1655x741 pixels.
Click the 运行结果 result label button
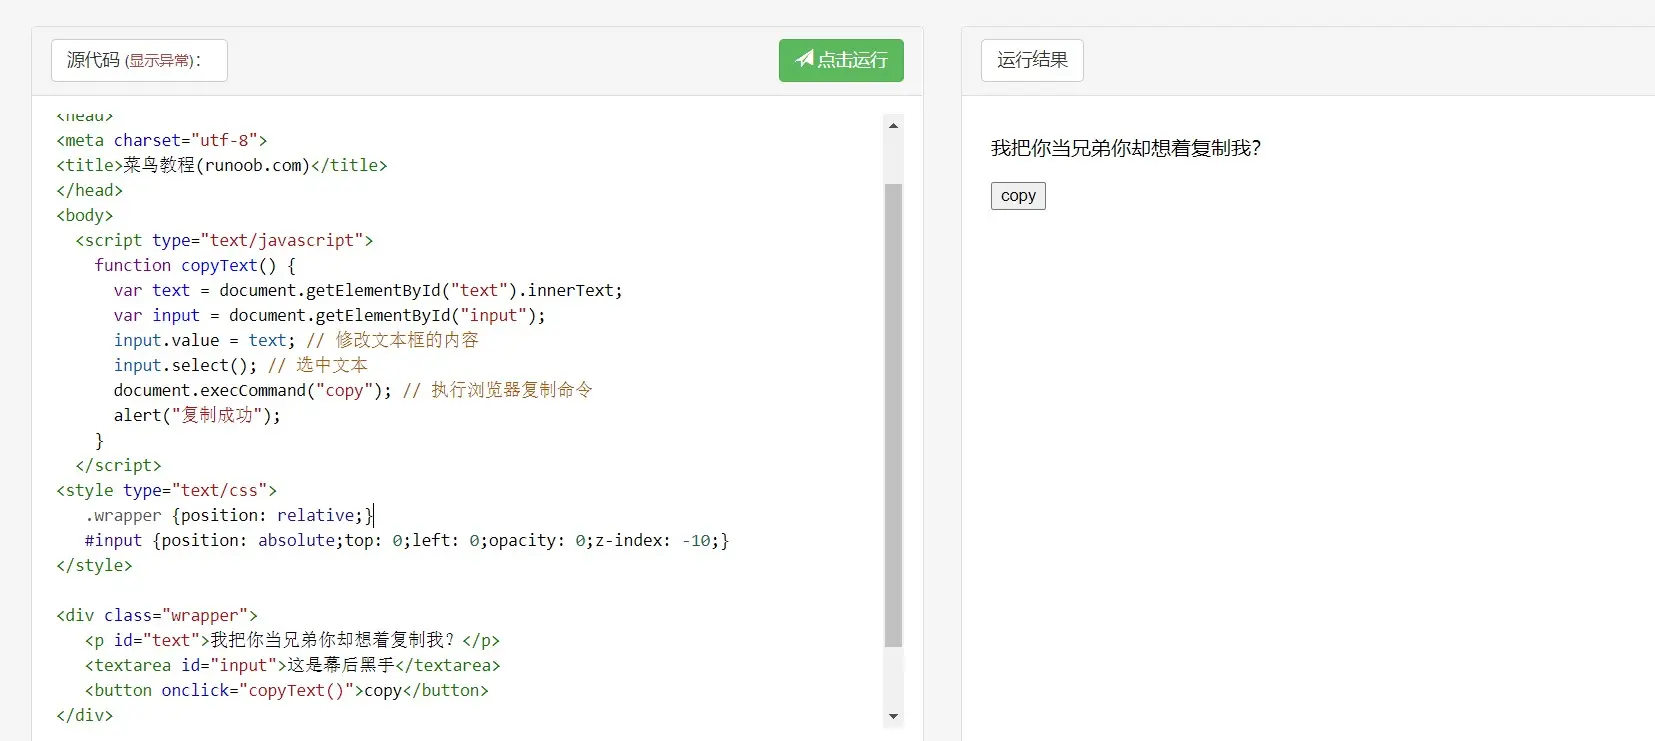pyautogui.click(x=1032, y=60)
